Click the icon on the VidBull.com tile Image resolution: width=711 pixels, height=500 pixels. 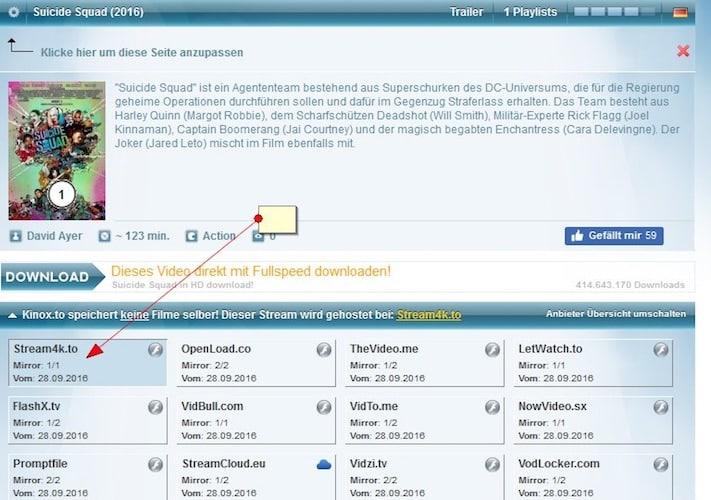click(323, 407)
